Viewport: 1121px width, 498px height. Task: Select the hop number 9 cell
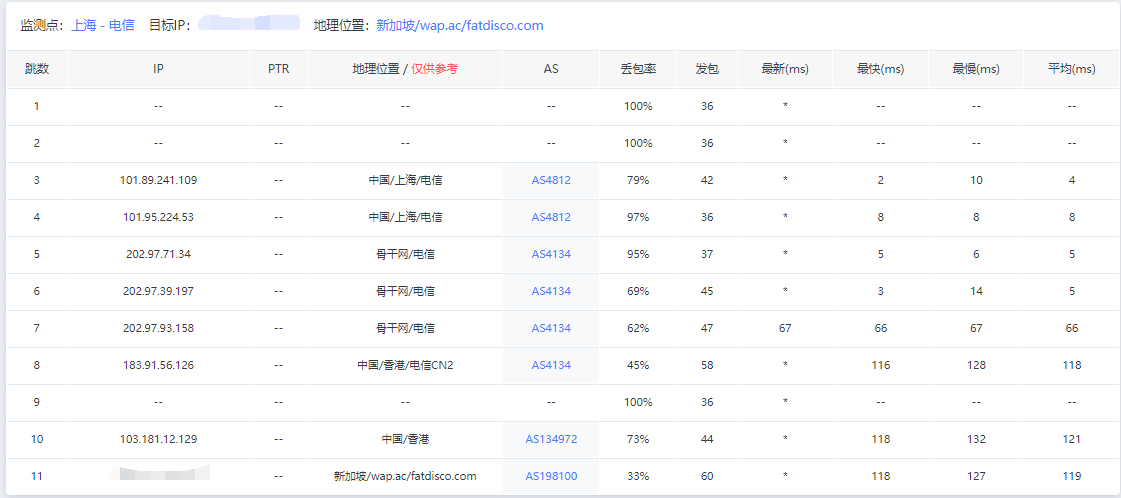point(36,402)
